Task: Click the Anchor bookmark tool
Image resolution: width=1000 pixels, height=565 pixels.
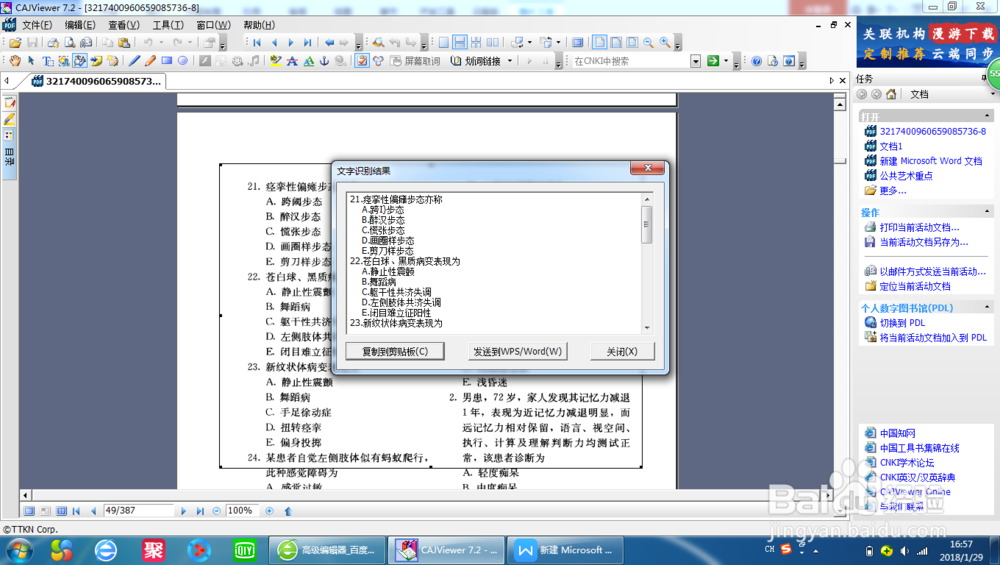Action: coord(324,61)
